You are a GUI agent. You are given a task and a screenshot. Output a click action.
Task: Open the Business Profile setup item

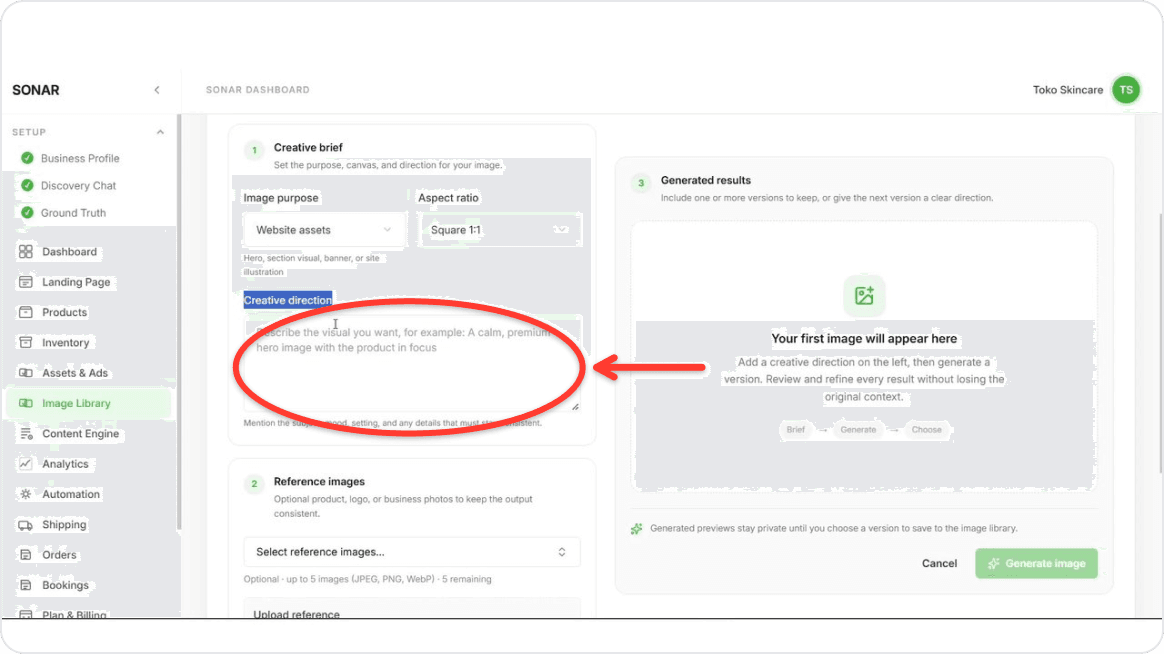click(x=79, y=158)
